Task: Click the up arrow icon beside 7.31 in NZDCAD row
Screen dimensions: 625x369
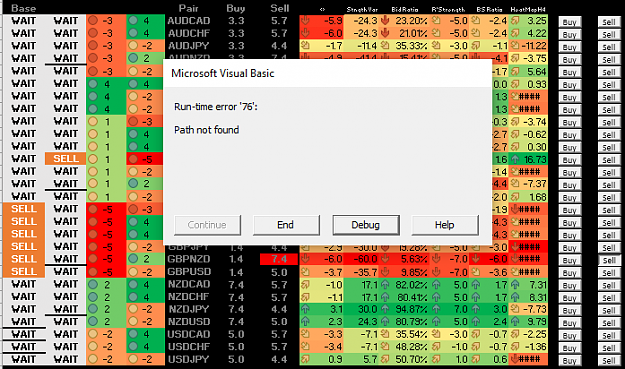Action: (x=515, y=285)
